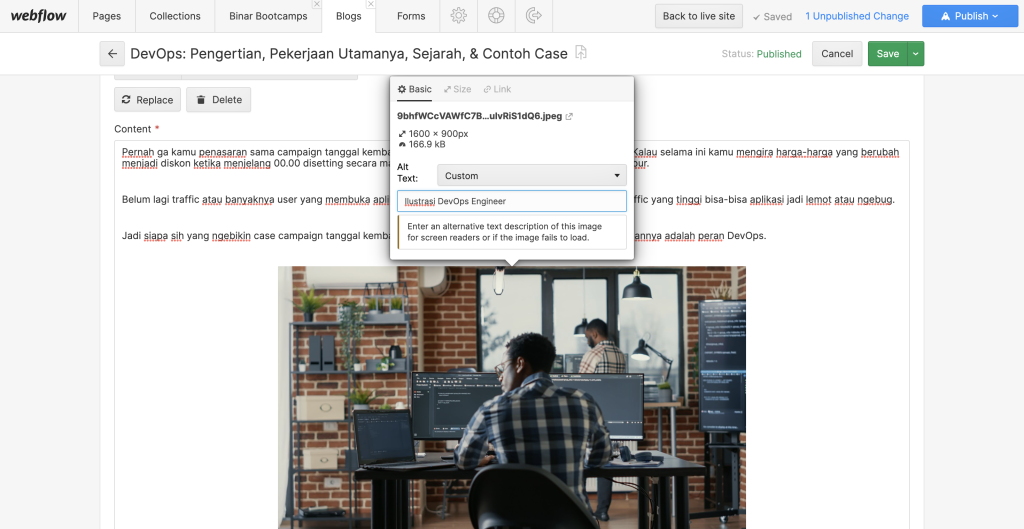Screen dimensions: 1024x529
Task: Click the 166.9 kB file size text
Action: pyautogui.click(x=427, y=144)
